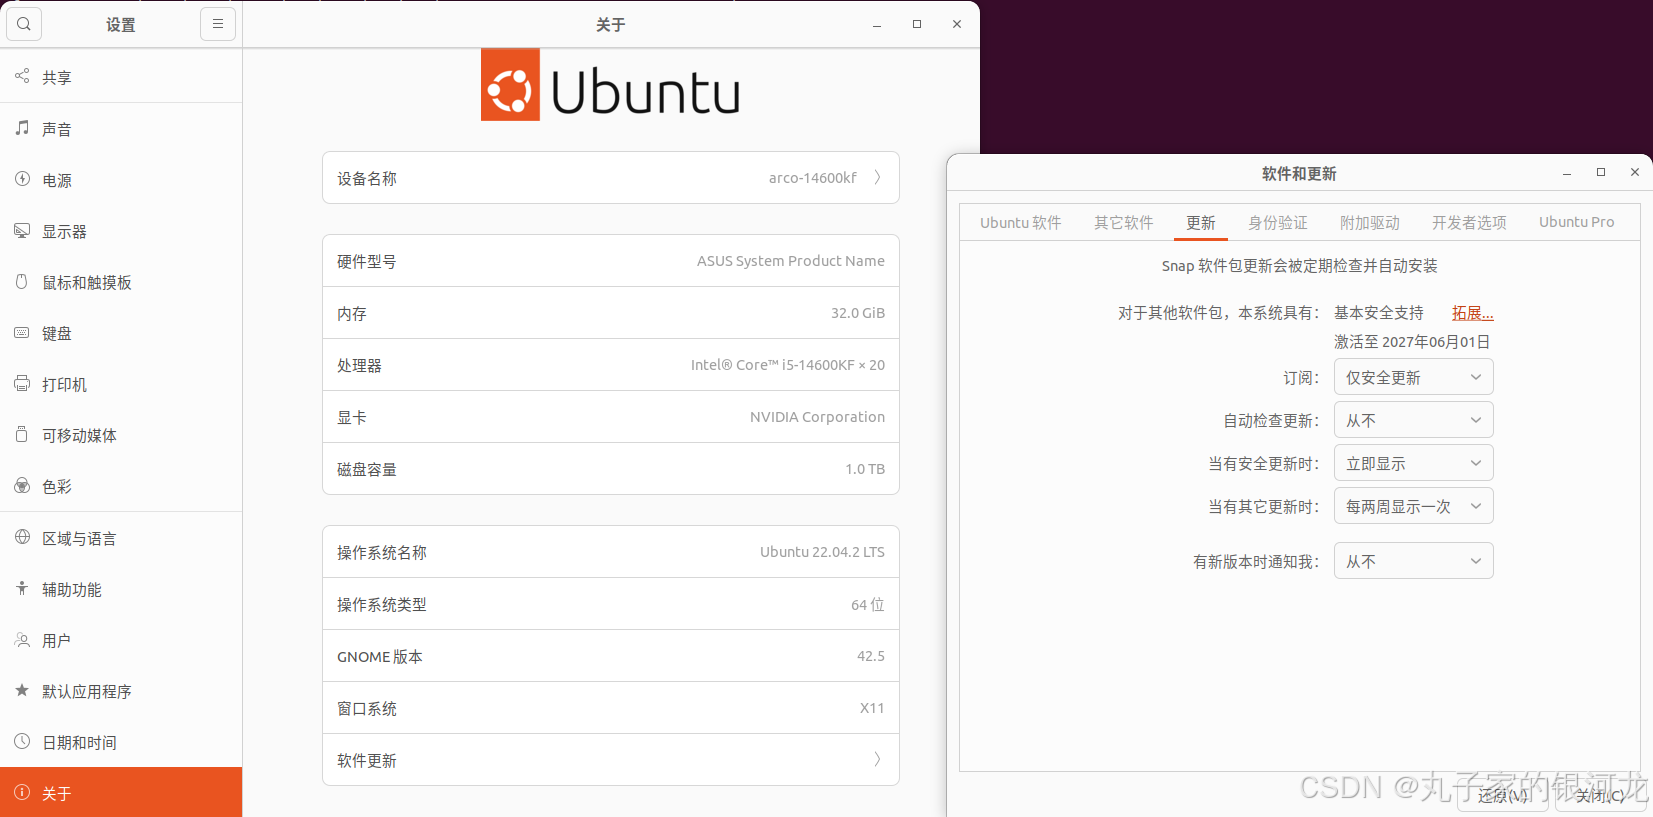Viewport: 1653px width, 817px height.
Task: Click the 关闭 button in 软件和更新
Action: [x=1600, y=795]
